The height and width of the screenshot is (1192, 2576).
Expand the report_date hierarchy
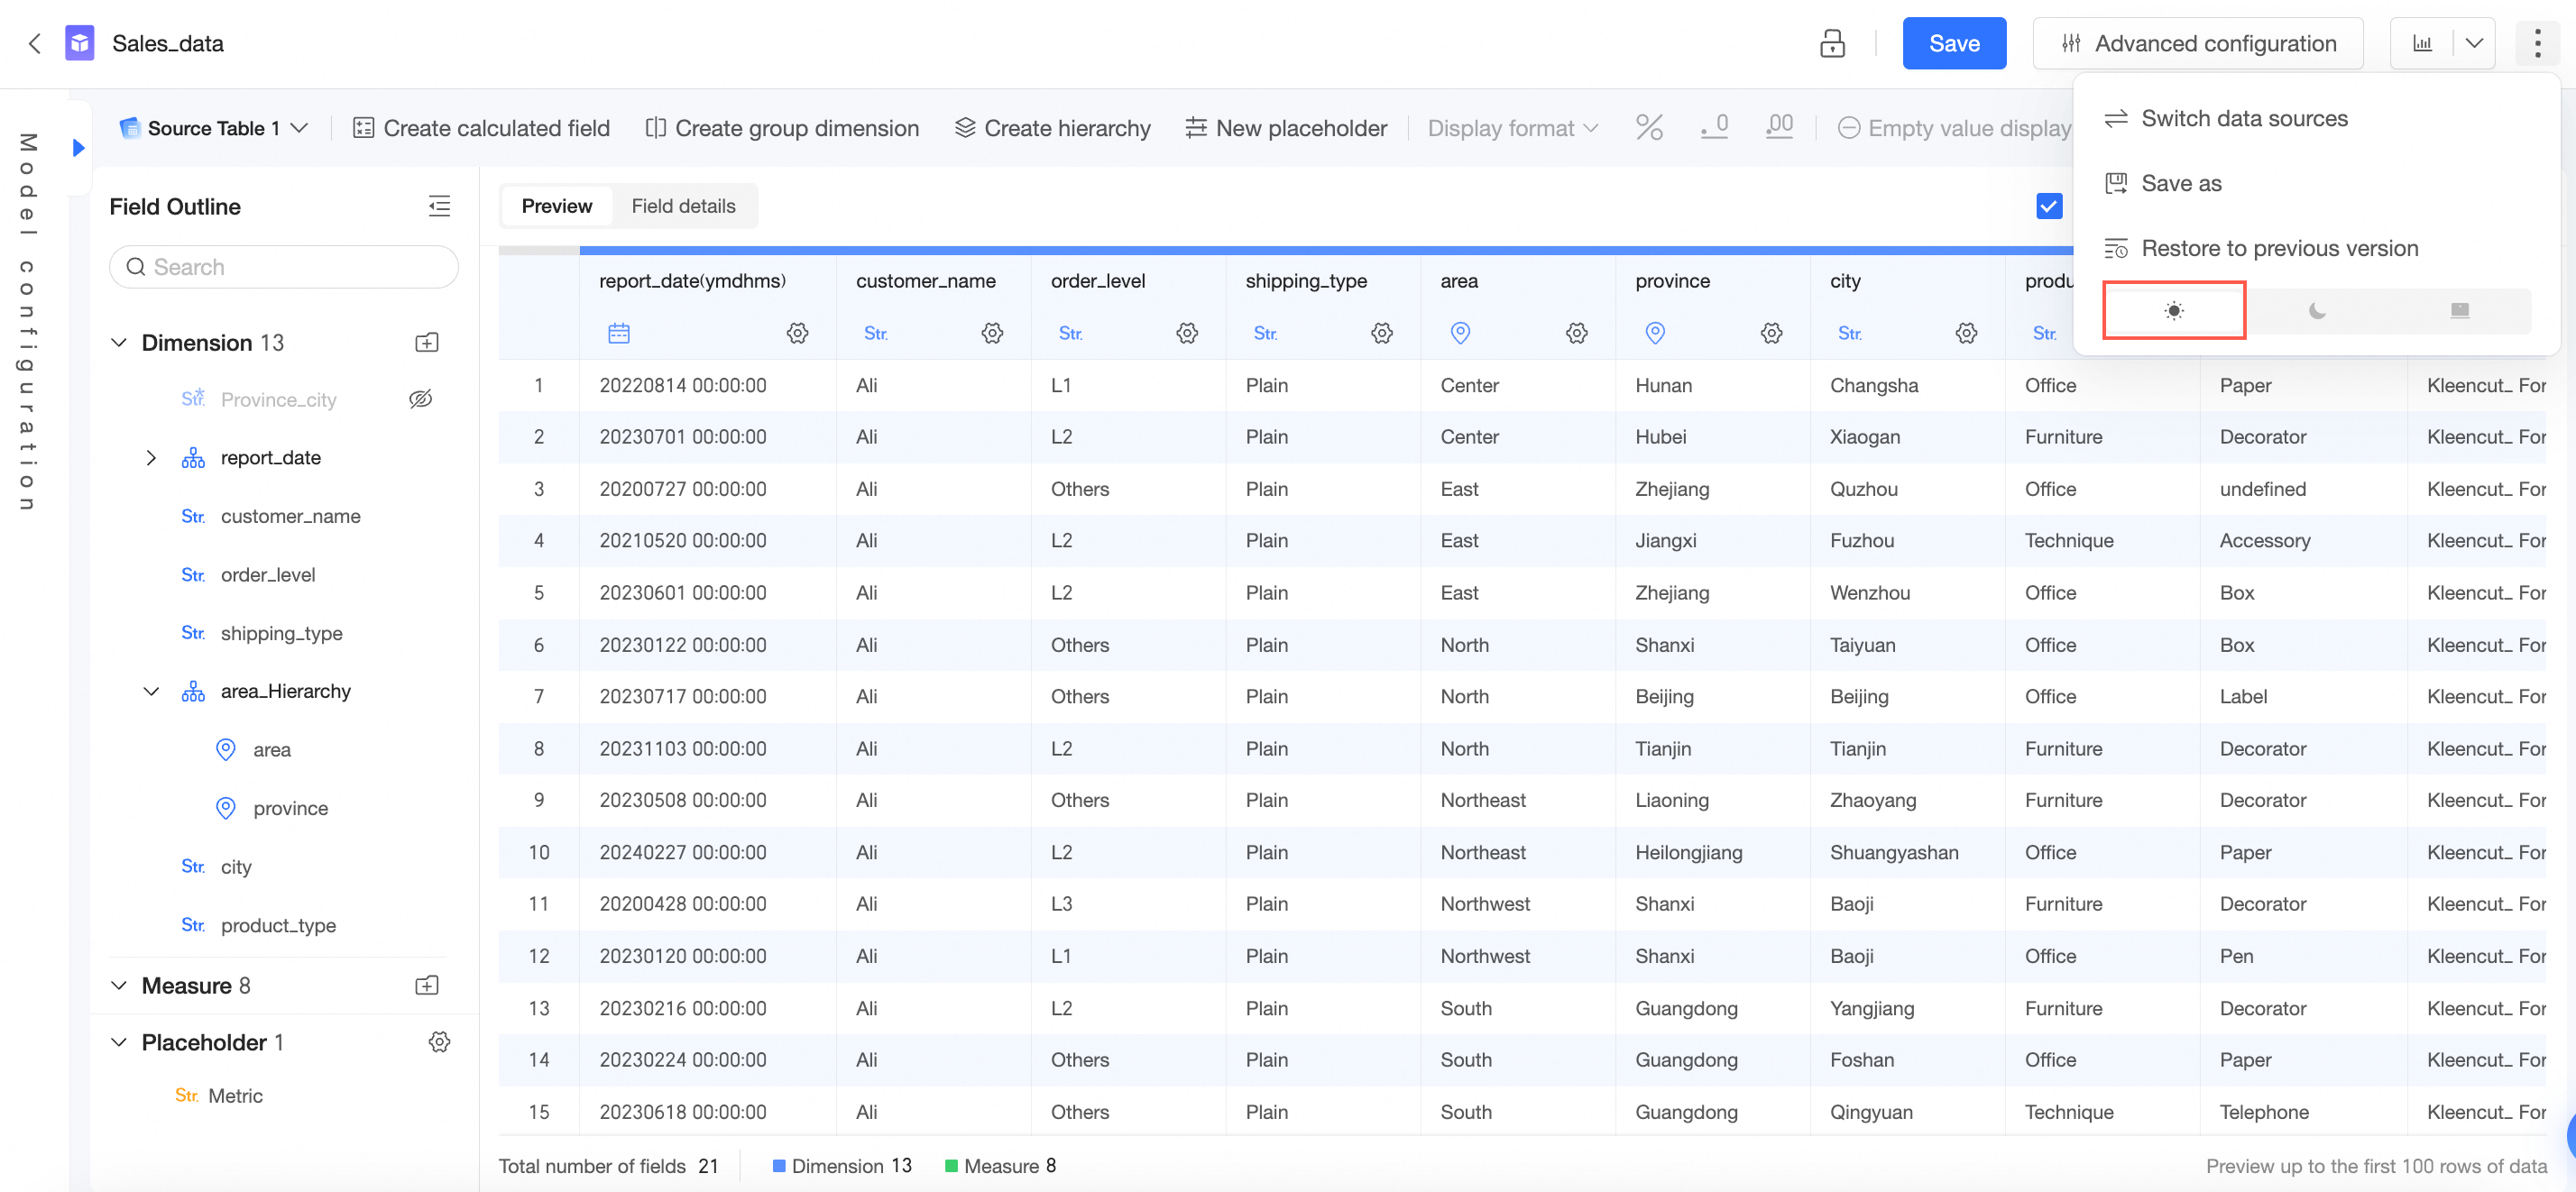[151, 458]
